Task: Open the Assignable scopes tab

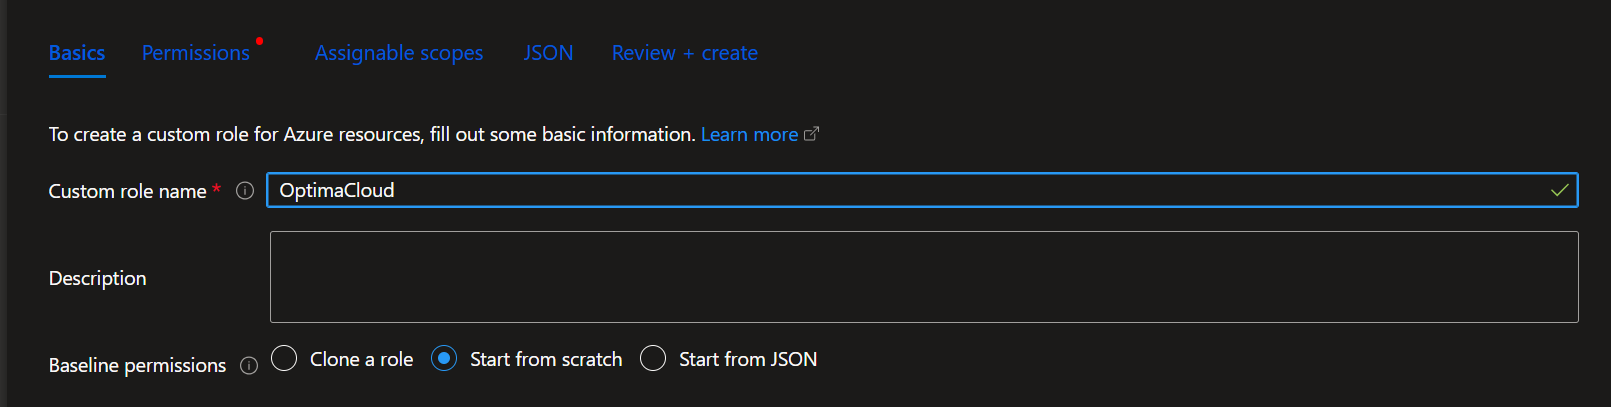Action: 399,53
